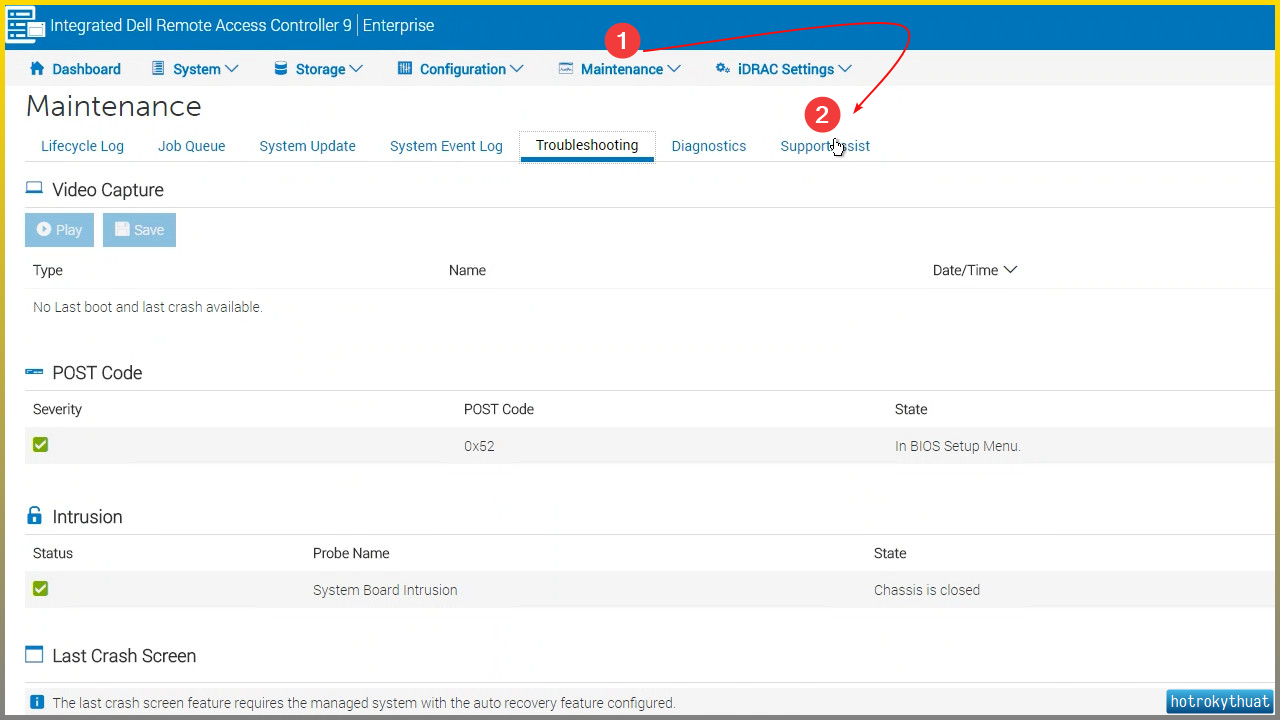Open the System menu
1280x720 pixels.
195,69
